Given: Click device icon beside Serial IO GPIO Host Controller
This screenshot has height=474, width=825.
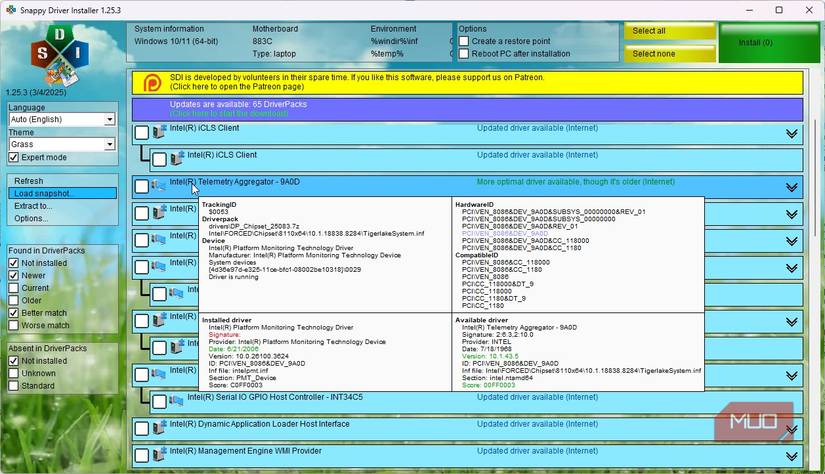Looking at the screenshot, I should point(176,400).
